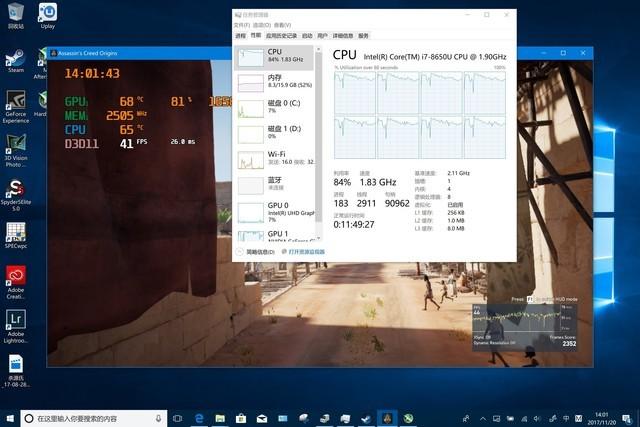Select Wi-Fi in the performance list
The width and height of the screenshot is (640, 427).
pos(272,159)
